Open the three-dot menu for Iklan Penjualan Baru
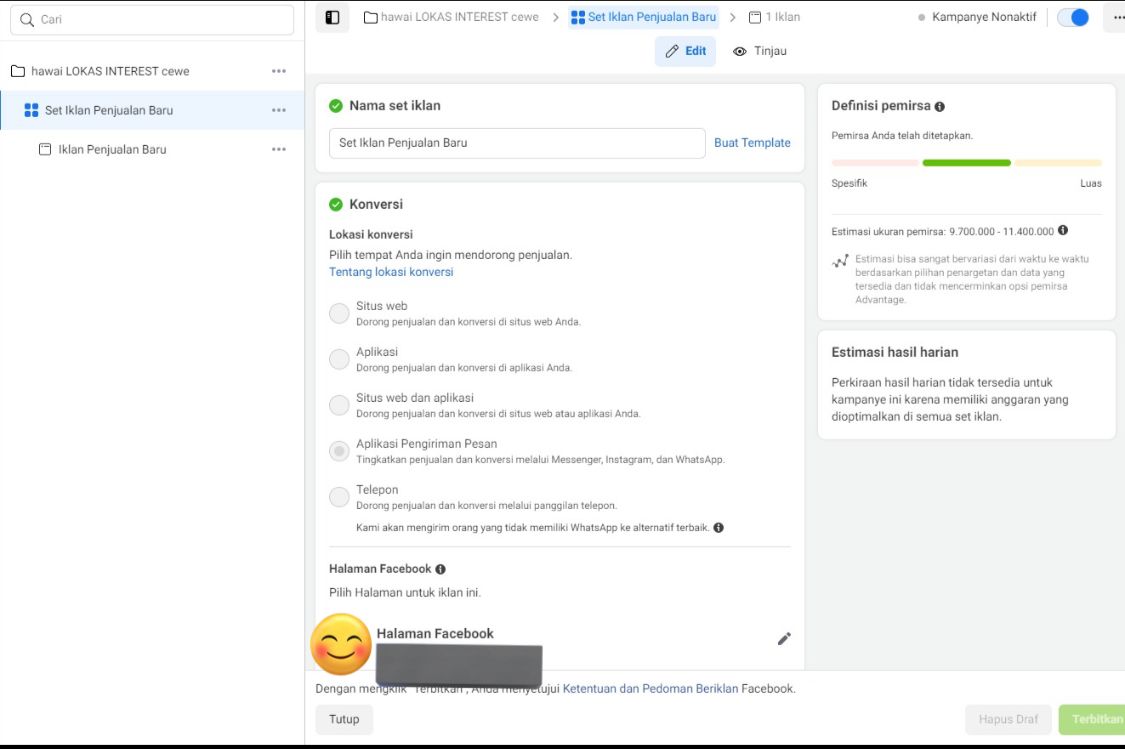Screen dimensions: 1125x749 tap(279, 148)
